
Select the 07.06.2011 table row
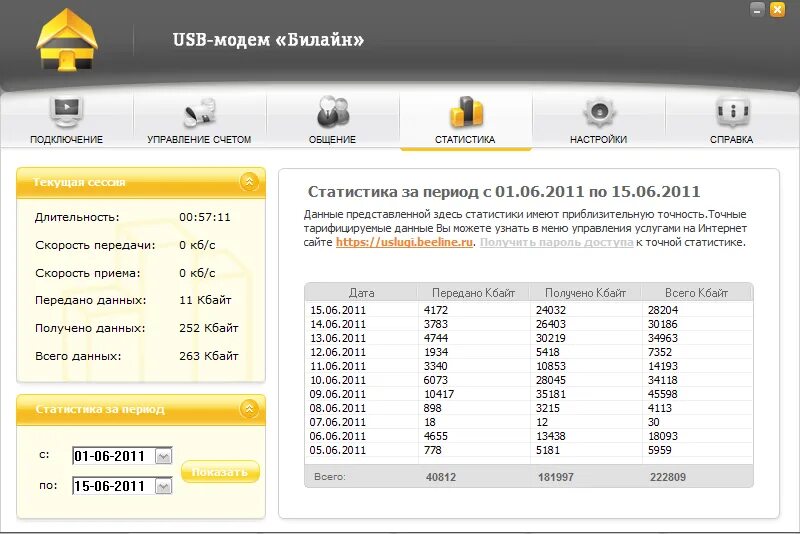[x=529, y=422]
